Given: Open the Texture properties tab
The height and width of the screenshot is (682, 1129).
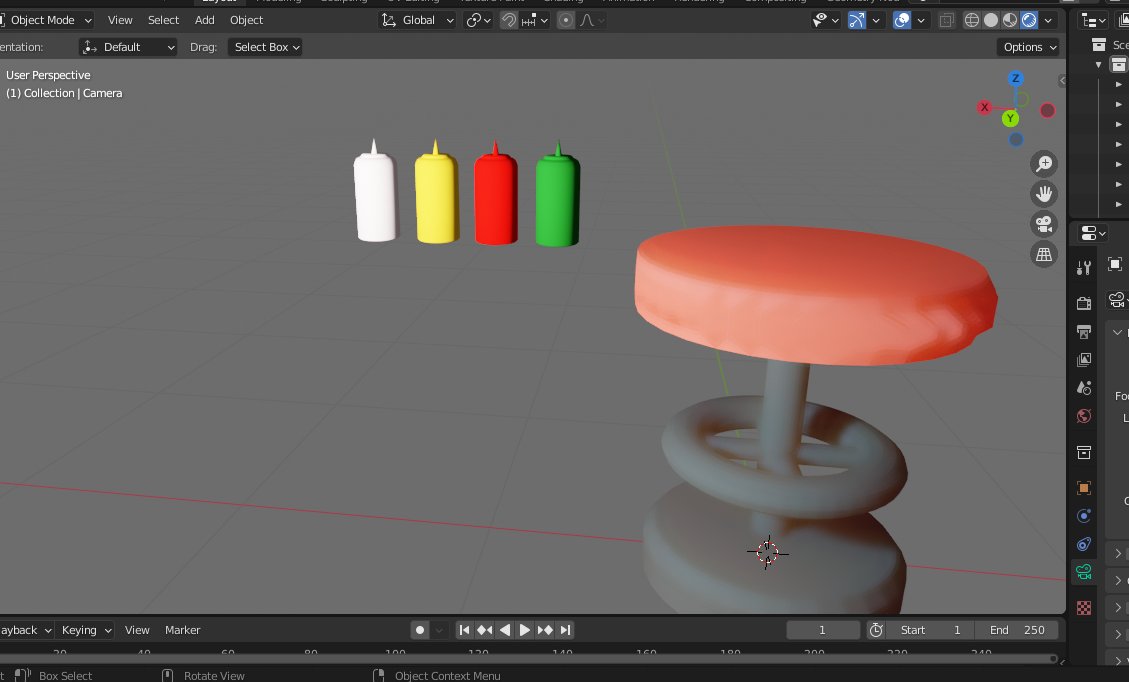Looking at the screenshot, I should (1084, 608).
